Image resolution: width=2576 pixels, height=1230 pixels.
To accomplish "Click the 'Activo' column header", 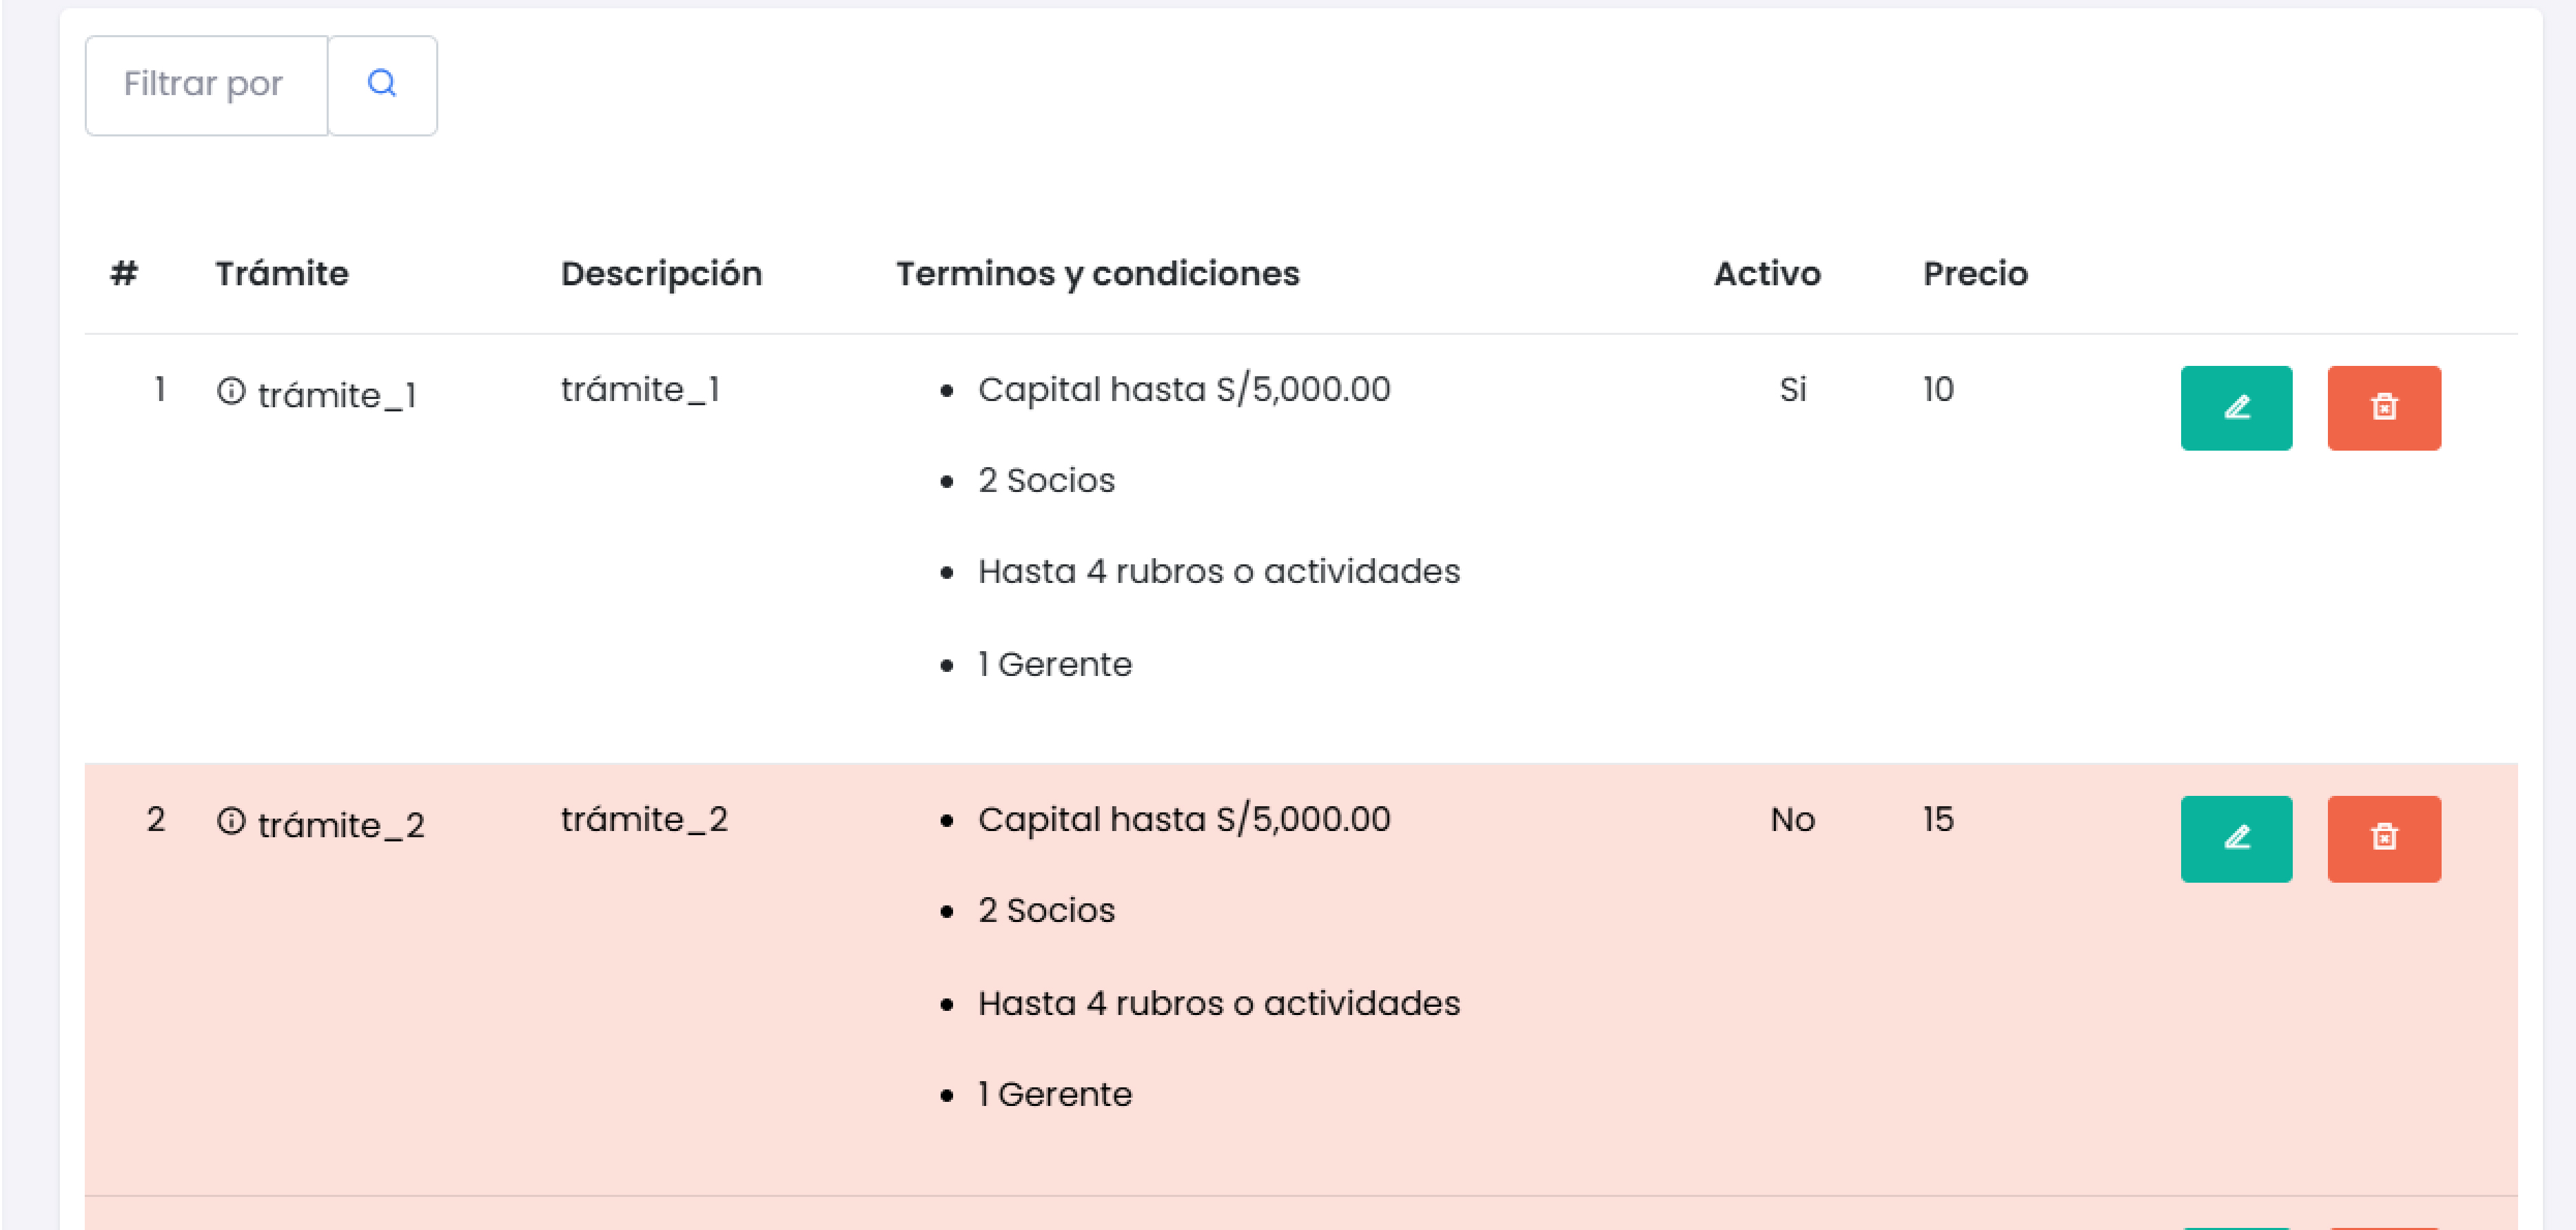I will 1767,273.
